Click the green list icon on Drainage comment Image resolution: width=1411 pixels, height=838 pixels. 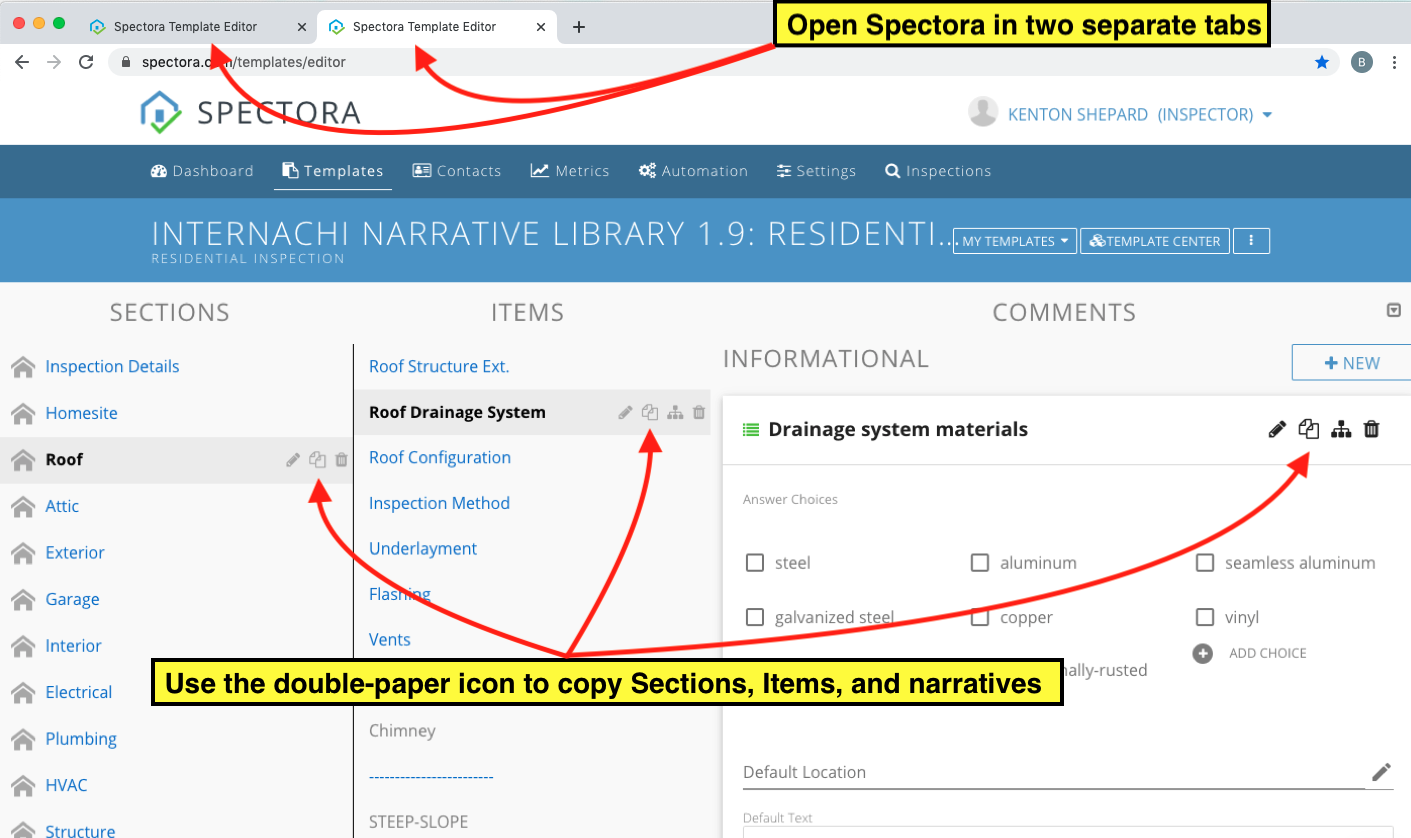(751, 430)
